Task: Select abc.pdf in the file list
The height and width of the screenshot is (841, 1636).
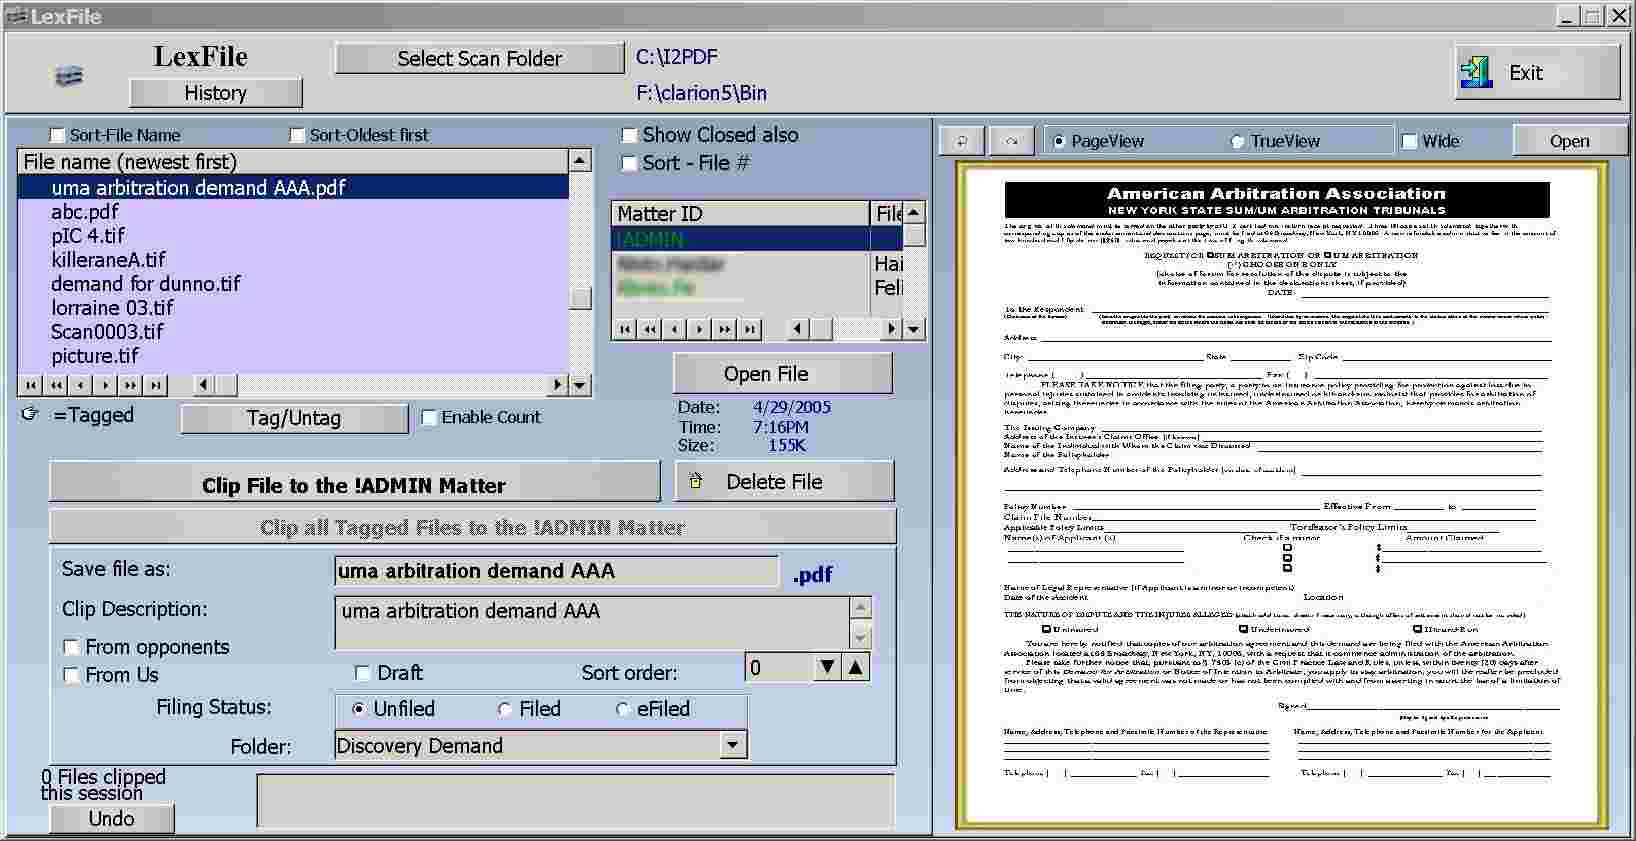Action: 293,212
